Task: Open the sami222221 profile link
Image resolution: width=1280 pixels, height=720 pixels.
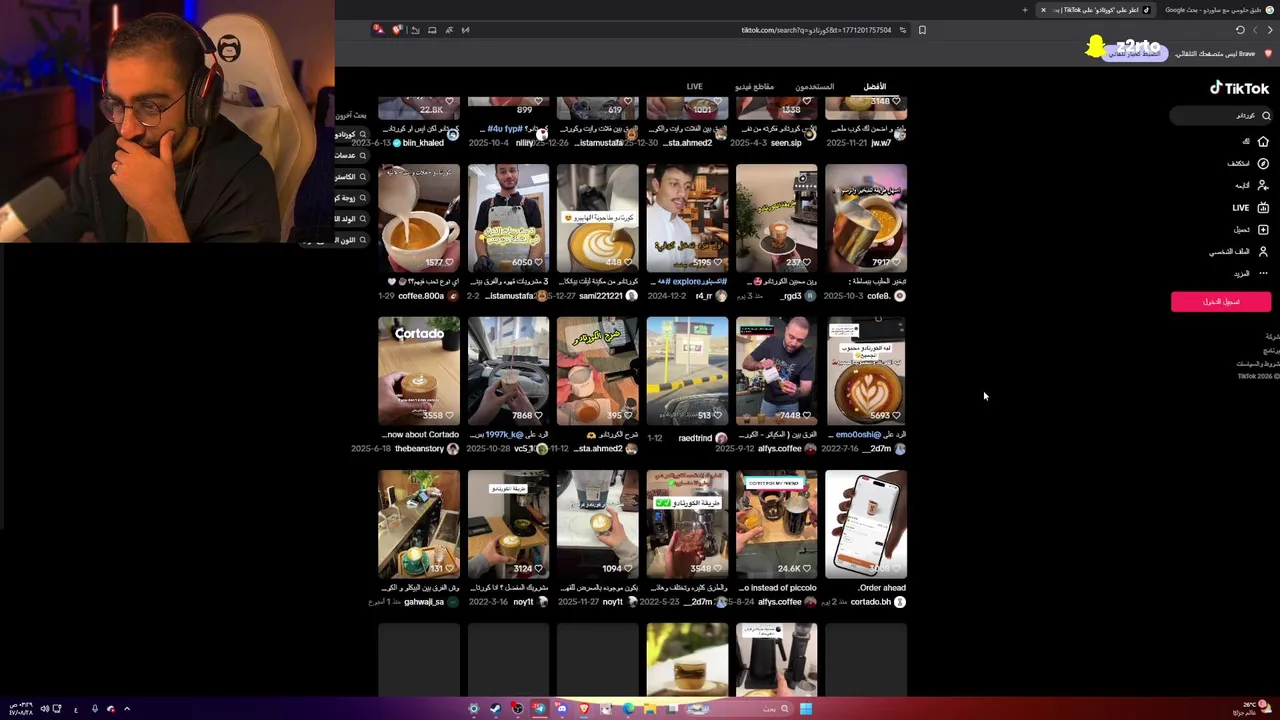Action: point(601,296)
